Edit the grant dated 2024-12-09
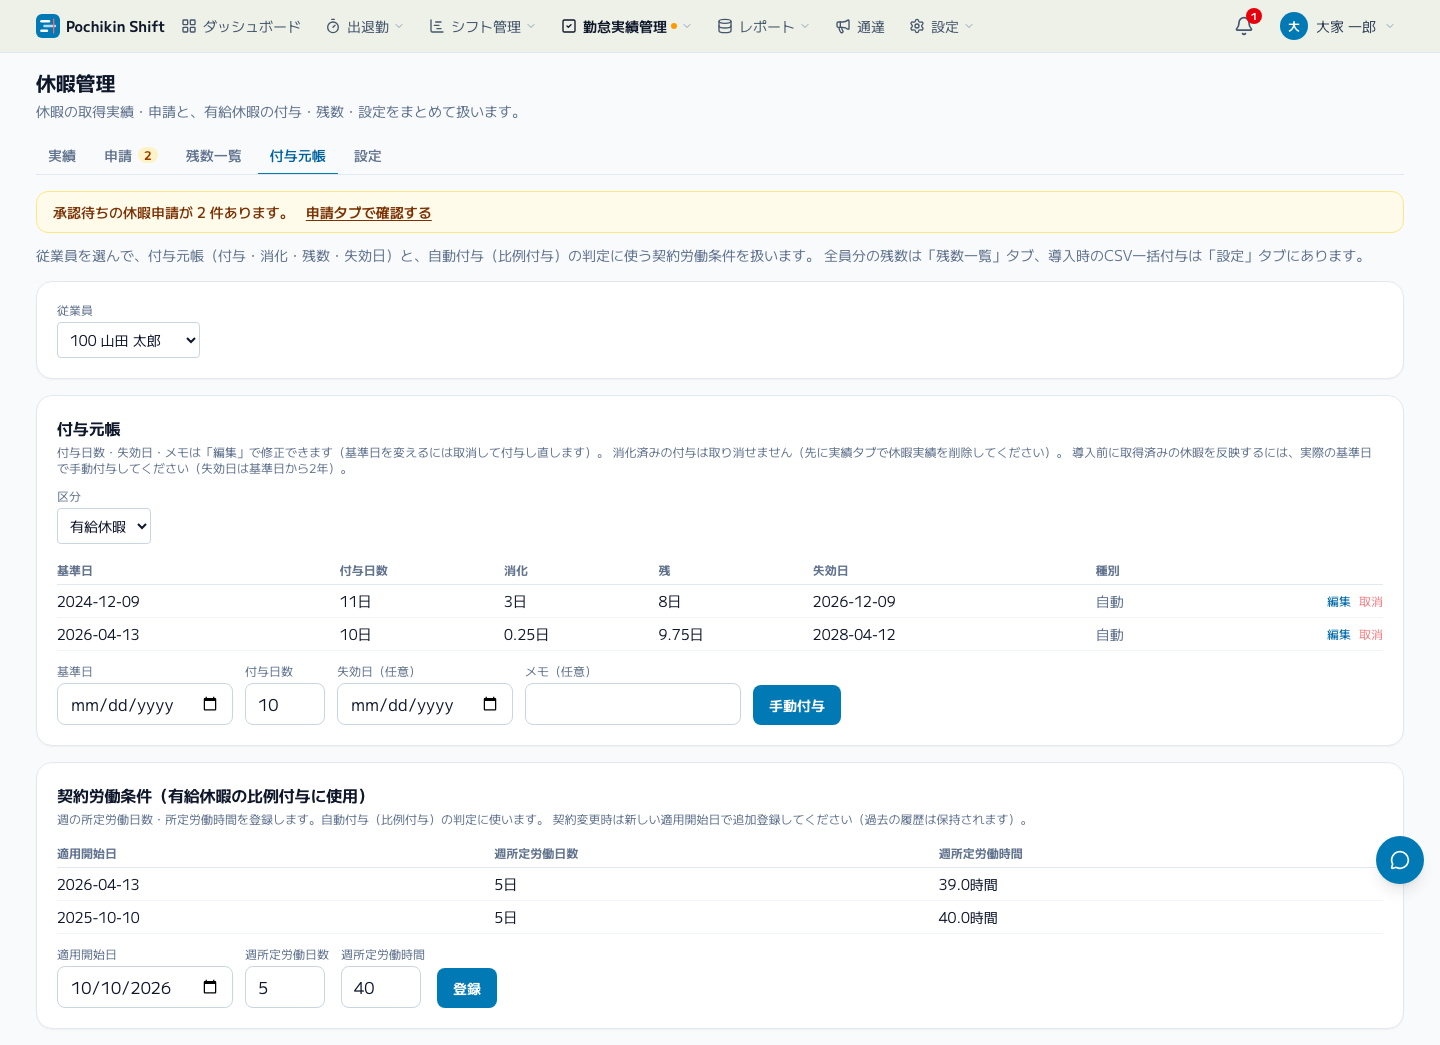Screen dimensions: 1440x1045 [x=1338, y=602]
